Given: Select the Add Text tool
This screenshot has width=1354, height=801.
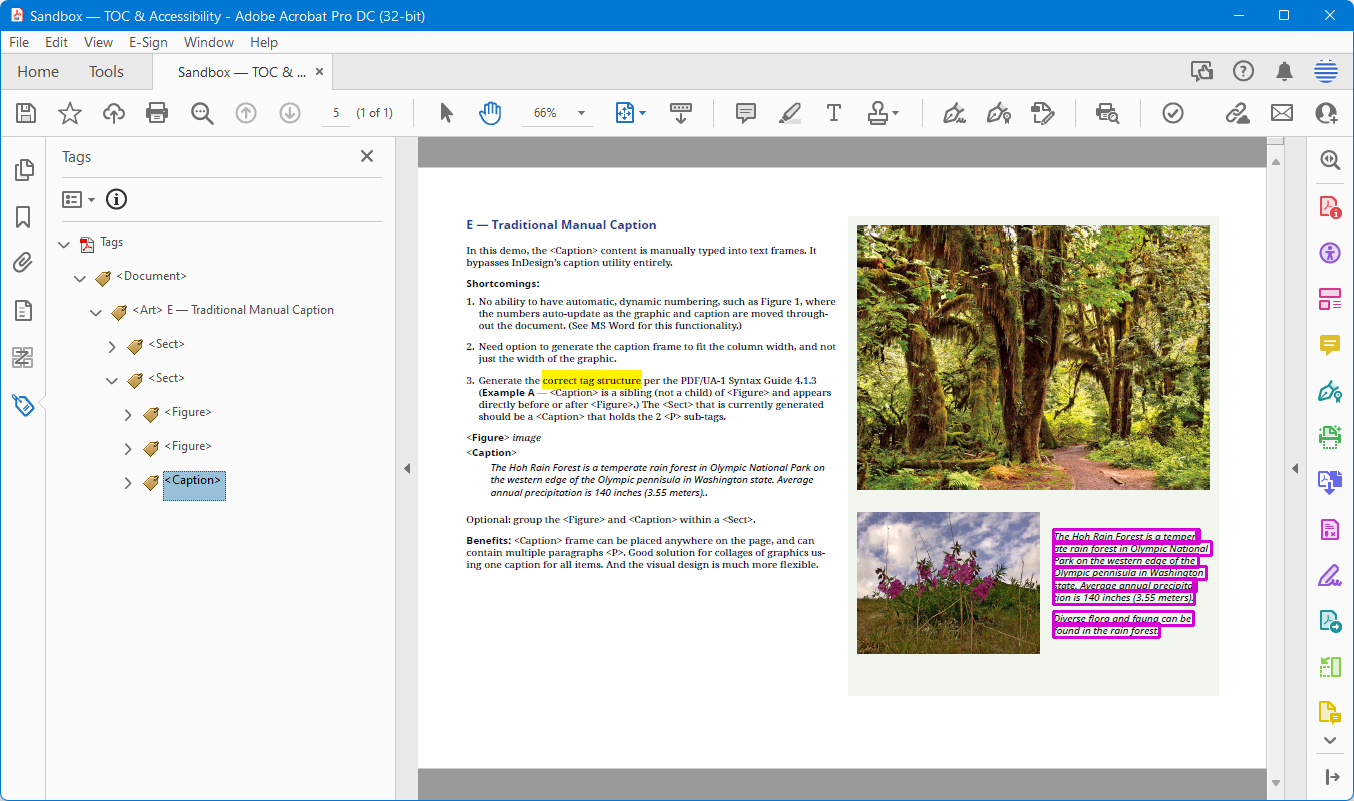Looking at the screenshot, I should point(833,112).
